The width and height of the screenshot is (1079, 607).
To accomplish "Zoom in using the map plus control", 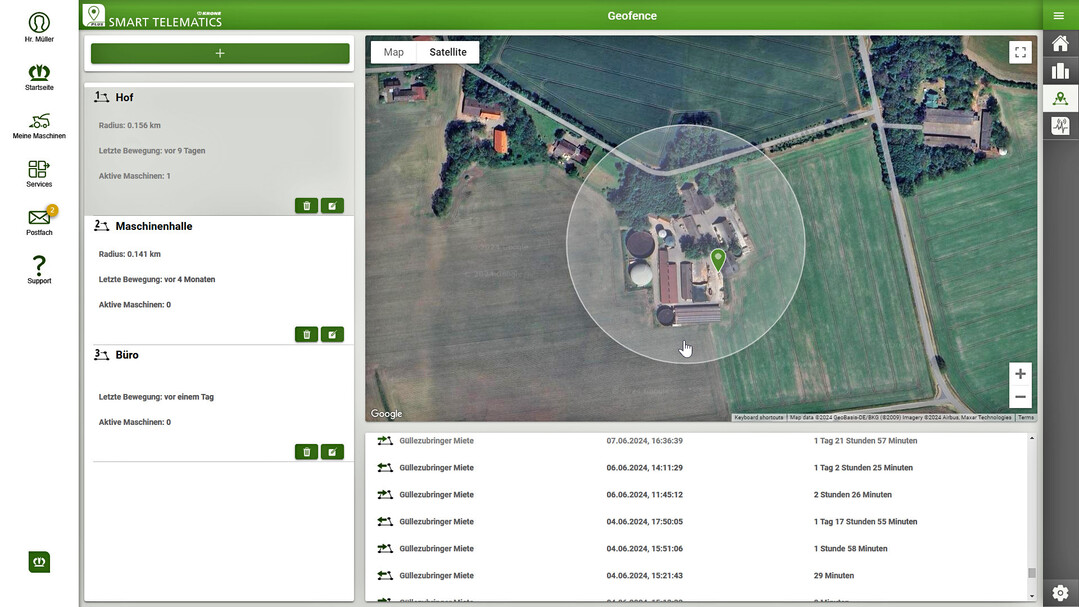I will coord(1020,372).
